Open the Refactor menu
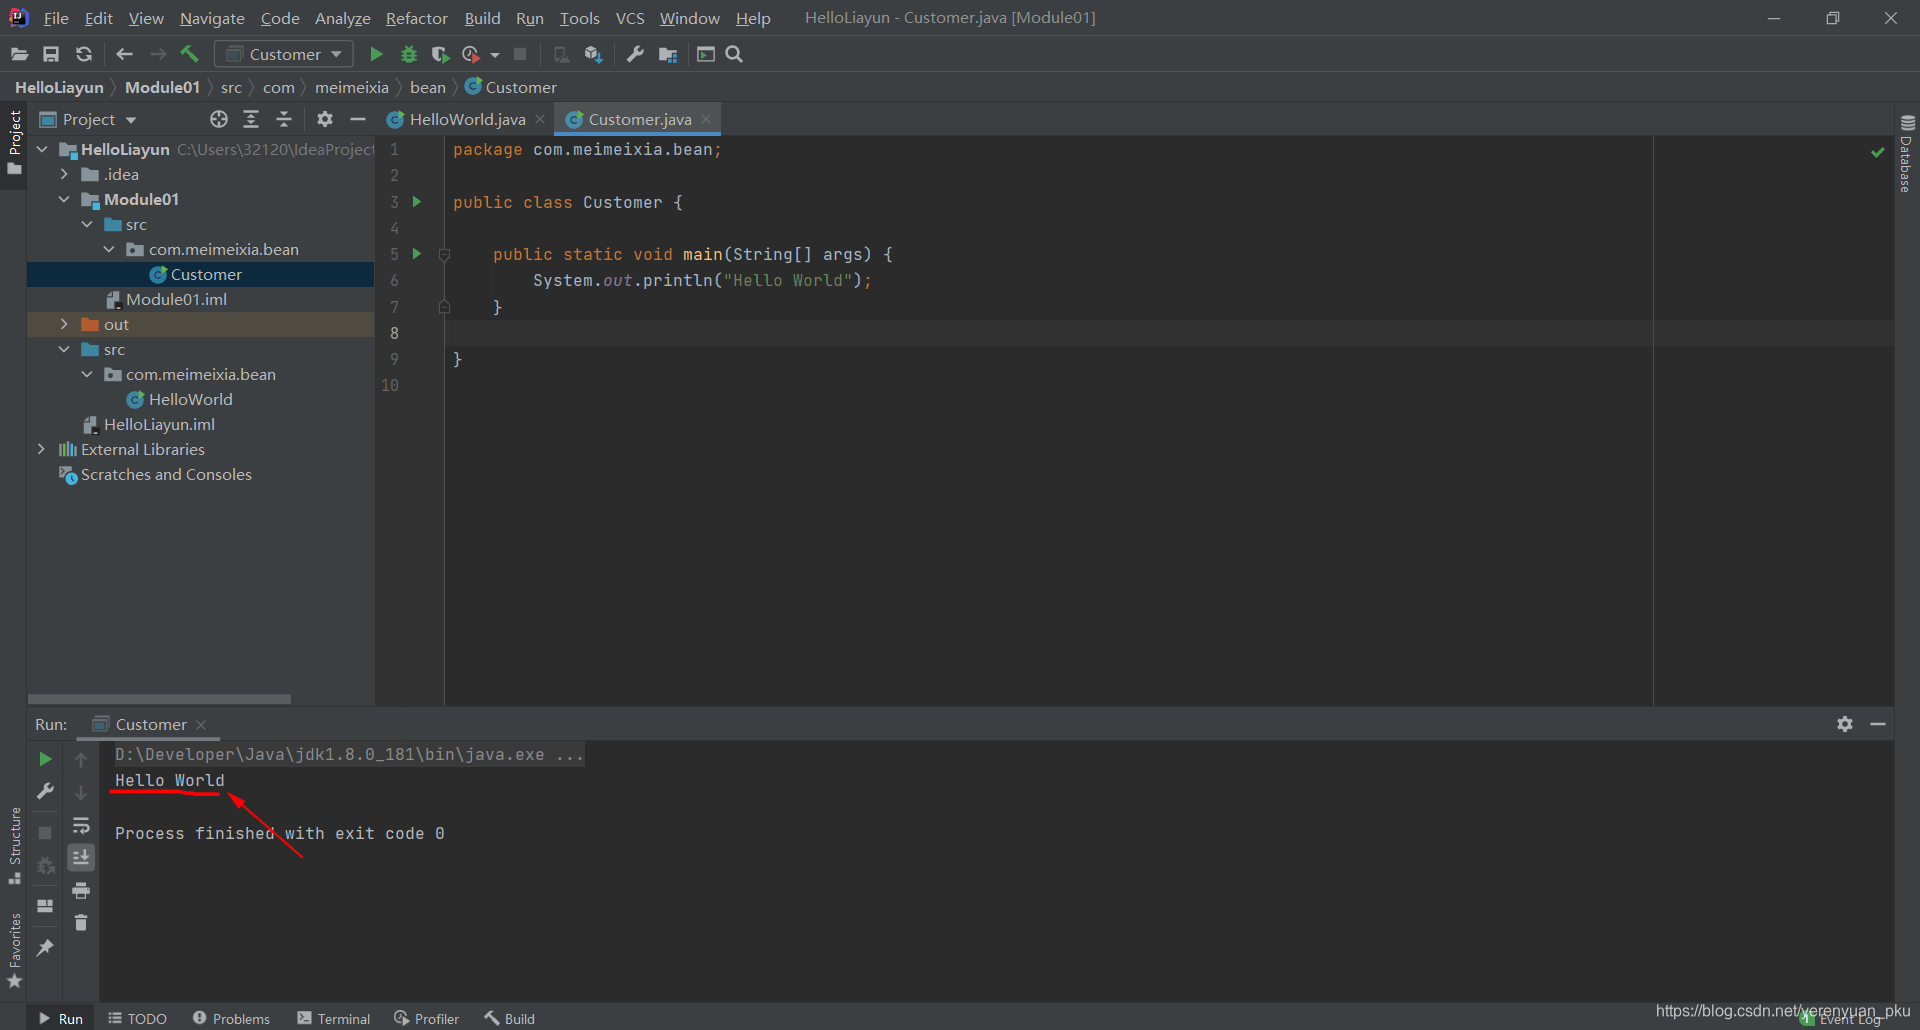 click(x=417, y=18)
